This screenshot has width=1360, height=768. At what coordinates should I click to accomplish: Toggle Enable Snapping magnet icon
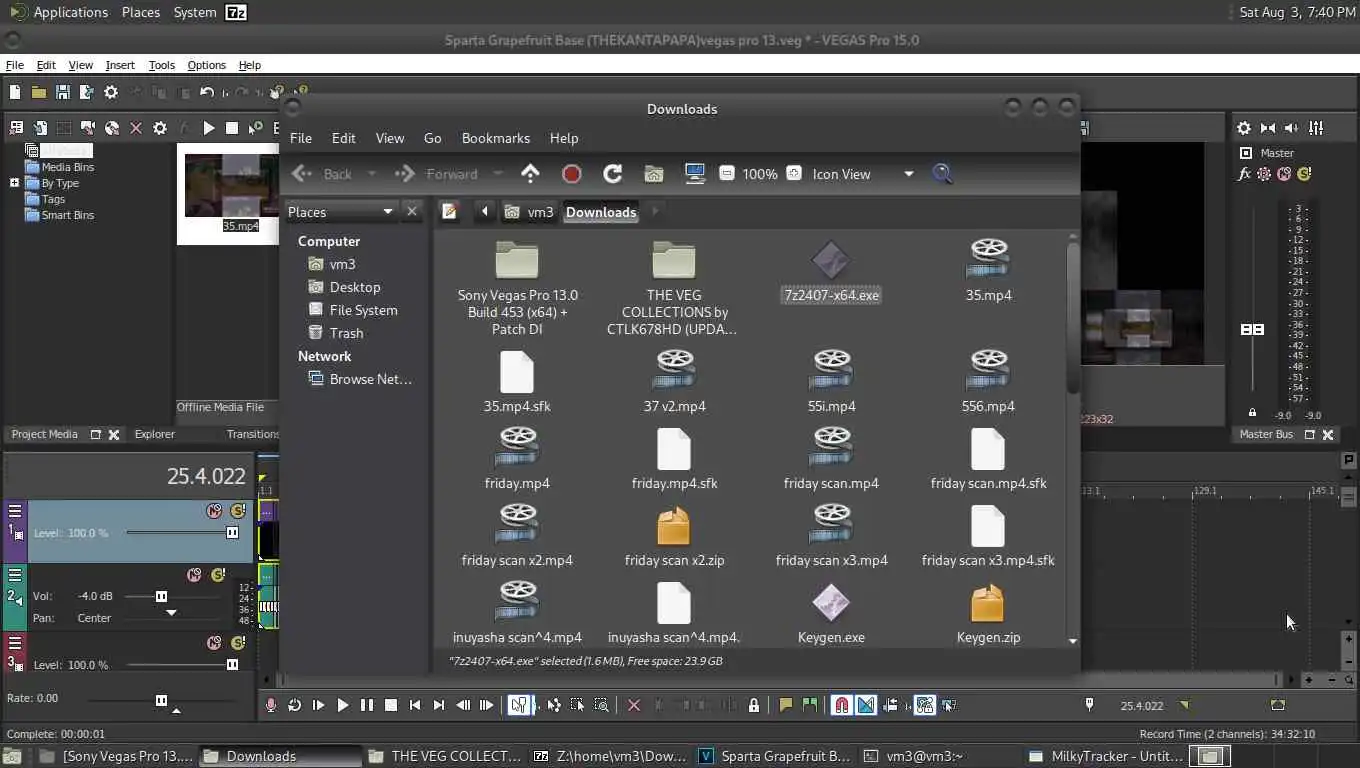(842, 705)
